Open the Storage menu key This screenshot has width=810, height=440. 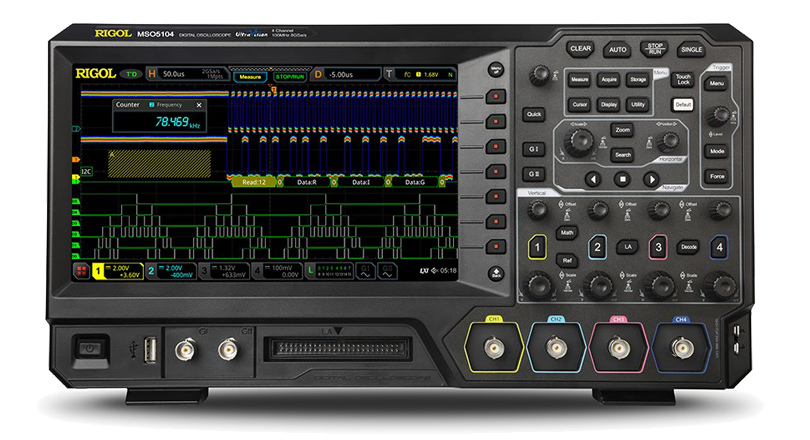click(x=638, y=80)
